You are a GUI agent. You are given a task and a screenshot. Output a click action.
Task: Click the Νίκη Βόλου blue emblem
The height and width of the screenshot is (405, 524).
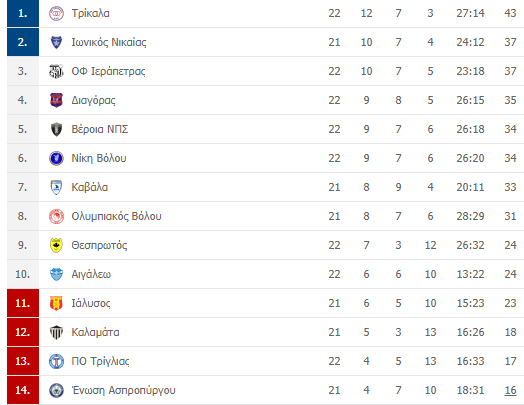[56, 158]
